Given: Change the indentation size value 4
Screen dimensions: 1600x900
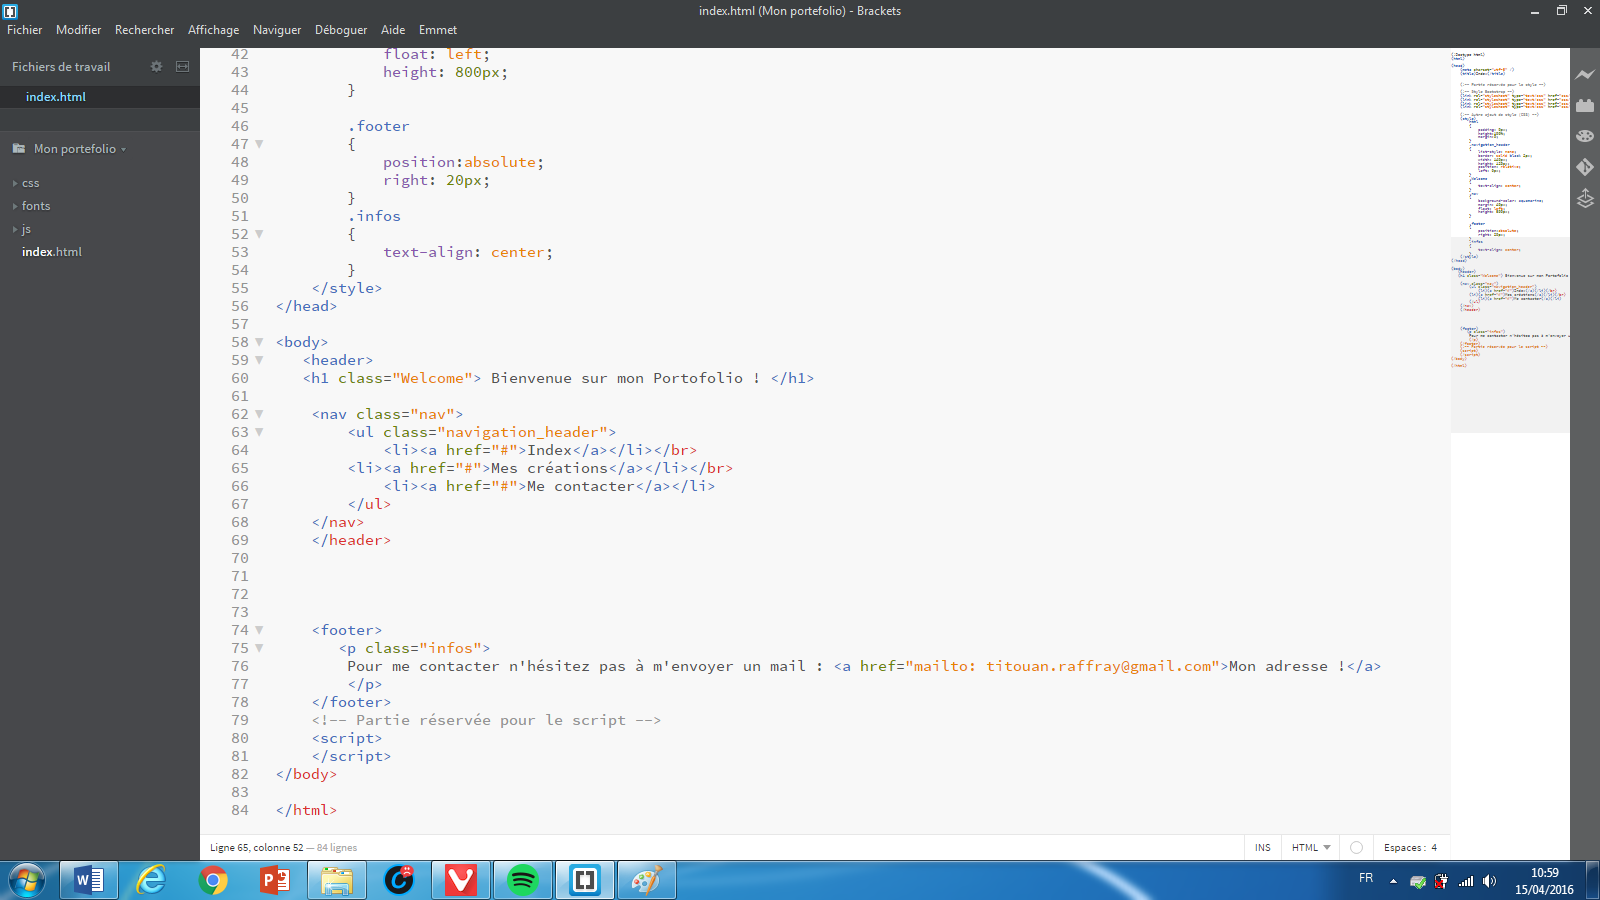Looking at the screenshot, I should 1434,847.
